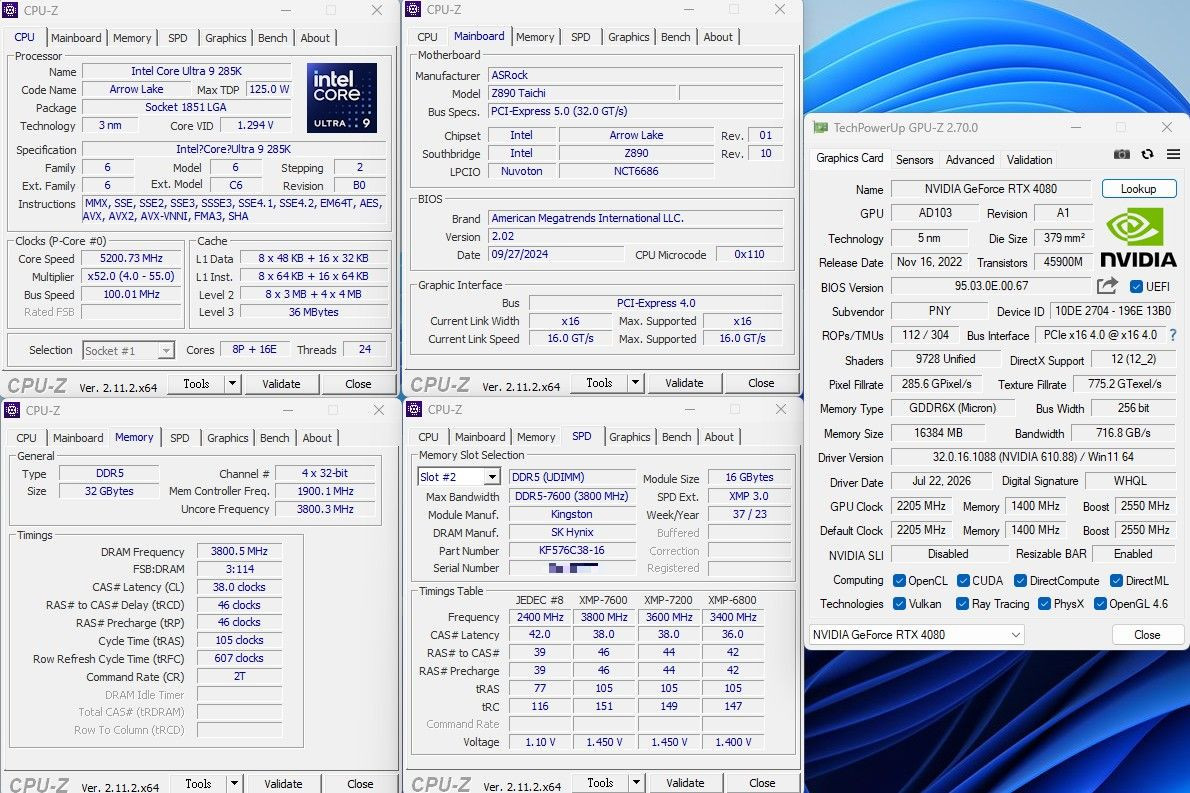The image size is (1190, 793).
Task: Click the title bar icon of the CPU-Z Mainboard window
Action: (x=414, y=9)
